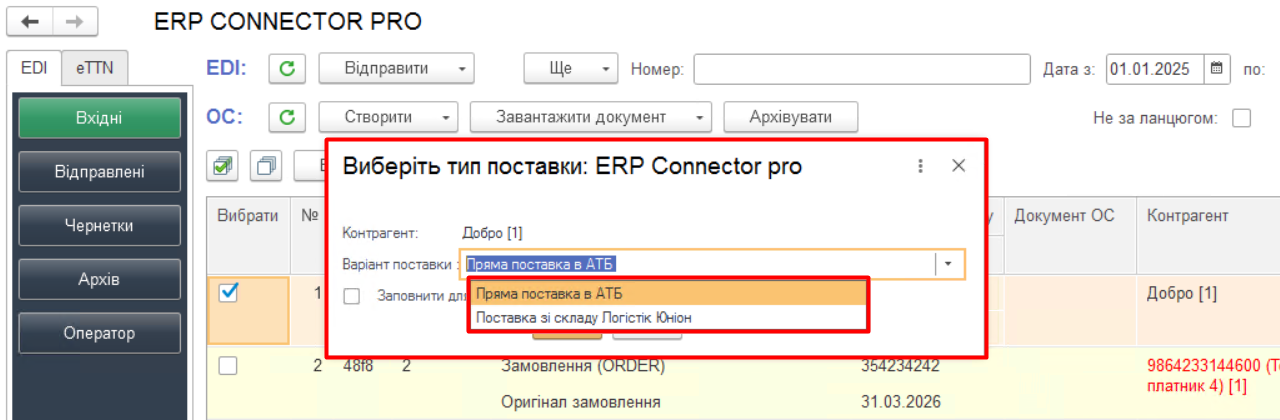Click into the 'Номер' search field
The height and width of the screenshot is (420, 1280).
pos(861,69)
